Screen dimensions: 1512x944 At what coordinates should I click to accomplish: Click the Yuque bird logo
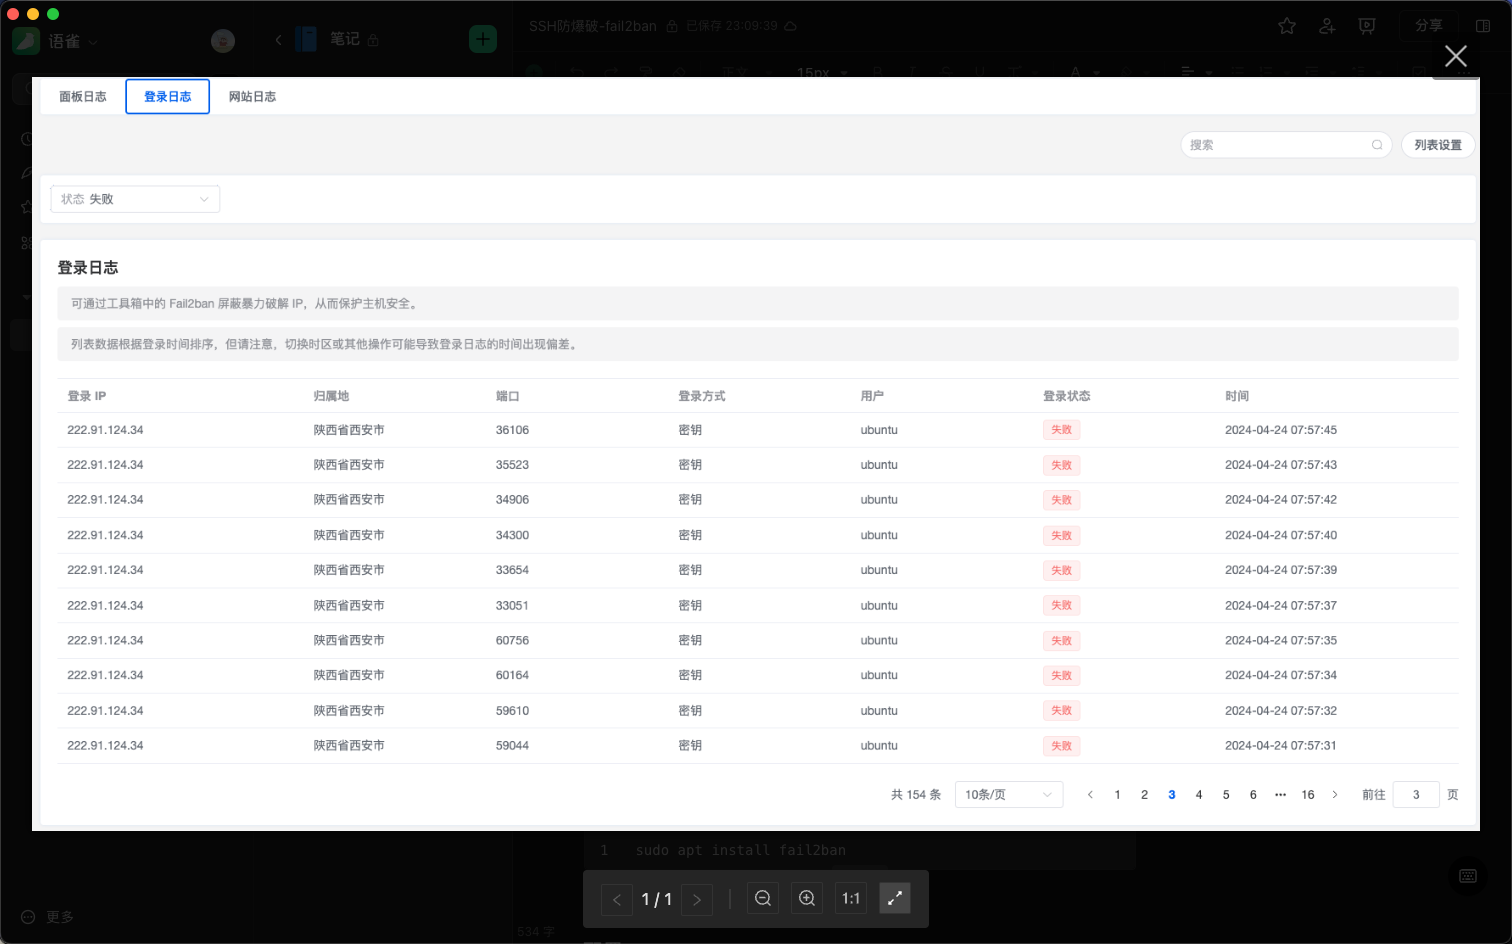tap(25, 40)
